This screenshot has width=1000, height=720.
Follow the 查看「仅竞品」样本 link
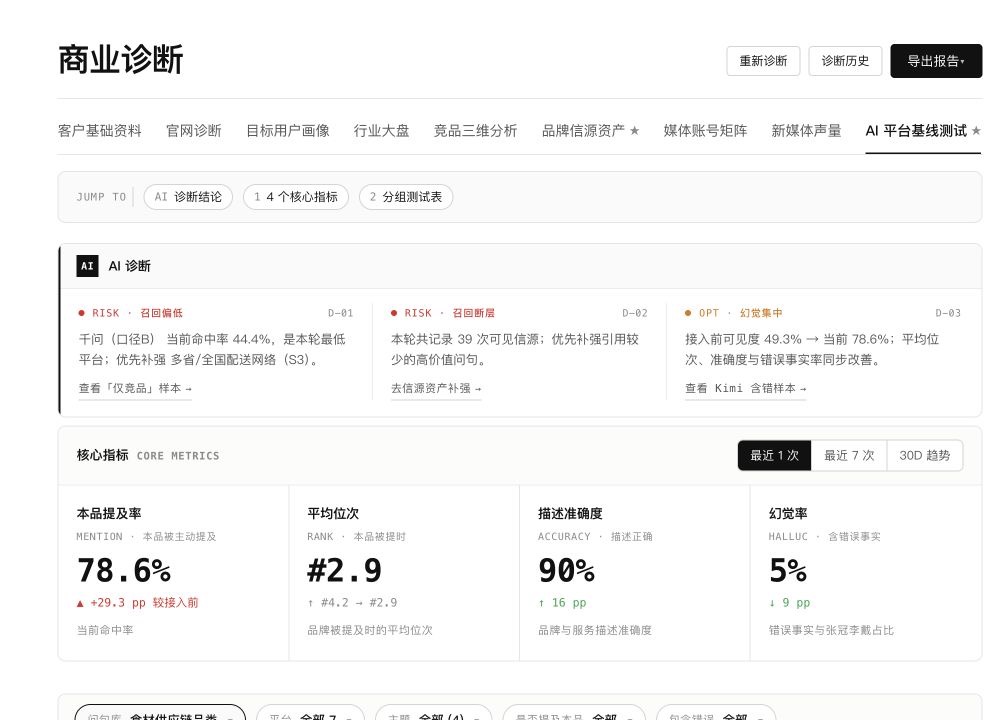[135, 388]
